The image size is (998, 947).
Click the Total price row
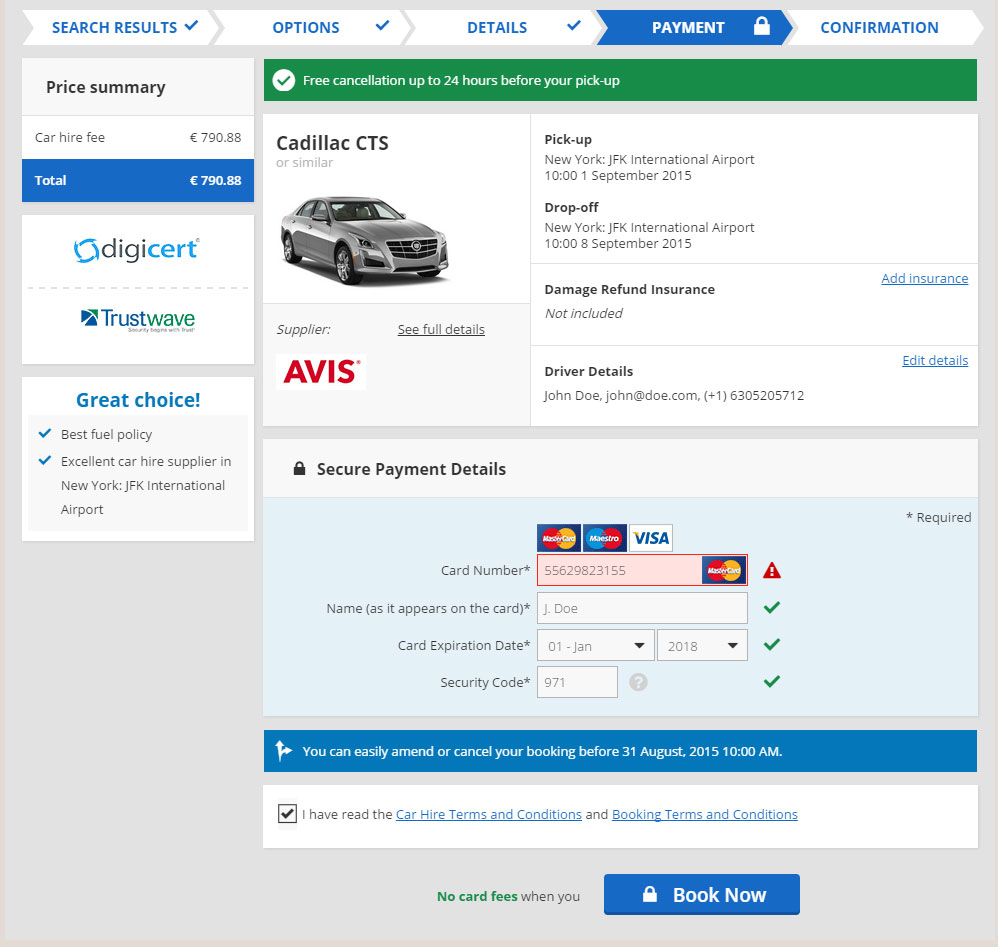tap(138, 180)
